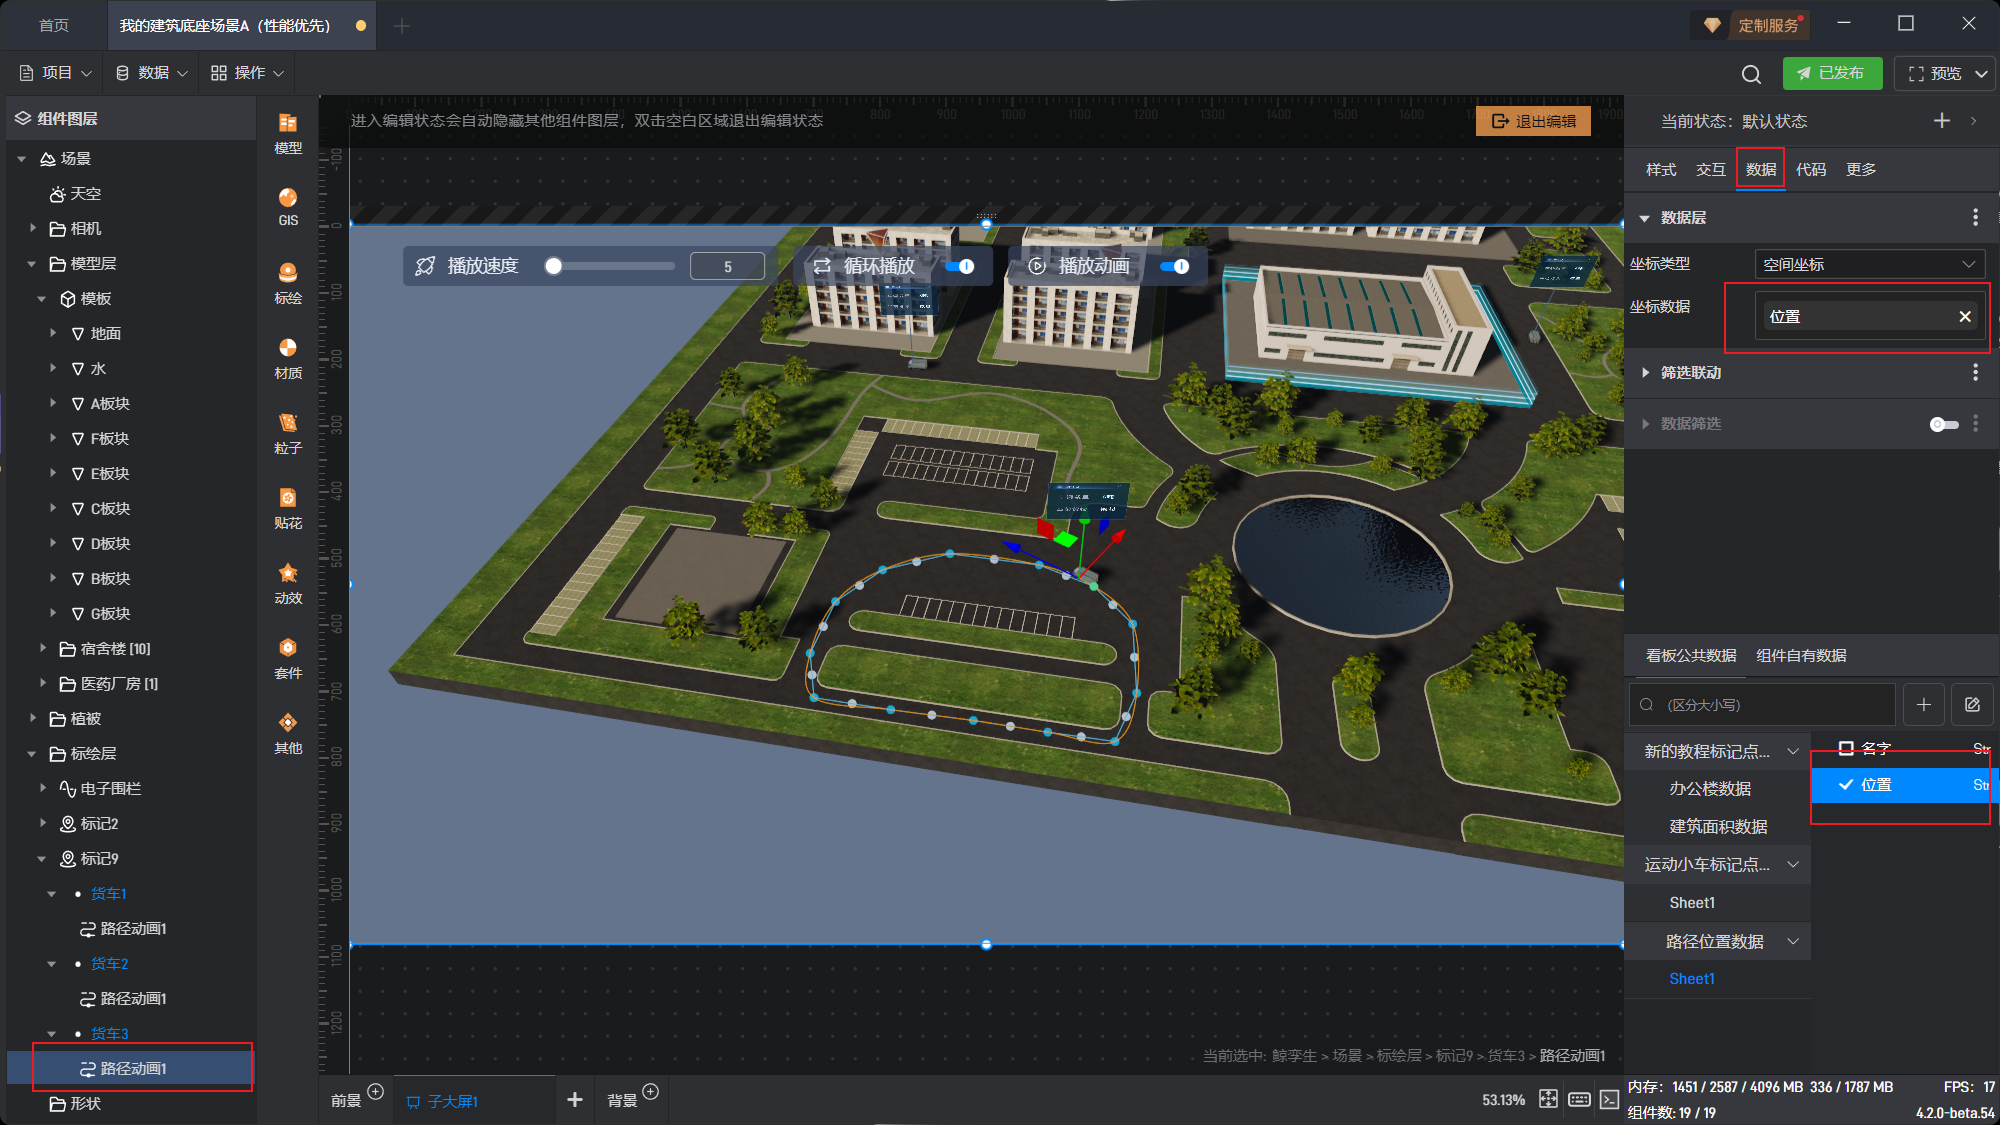The image size is (2000, 1125).
Task: Select the GIS component icon
Action: pyautogui.click(x=288, y=206)
